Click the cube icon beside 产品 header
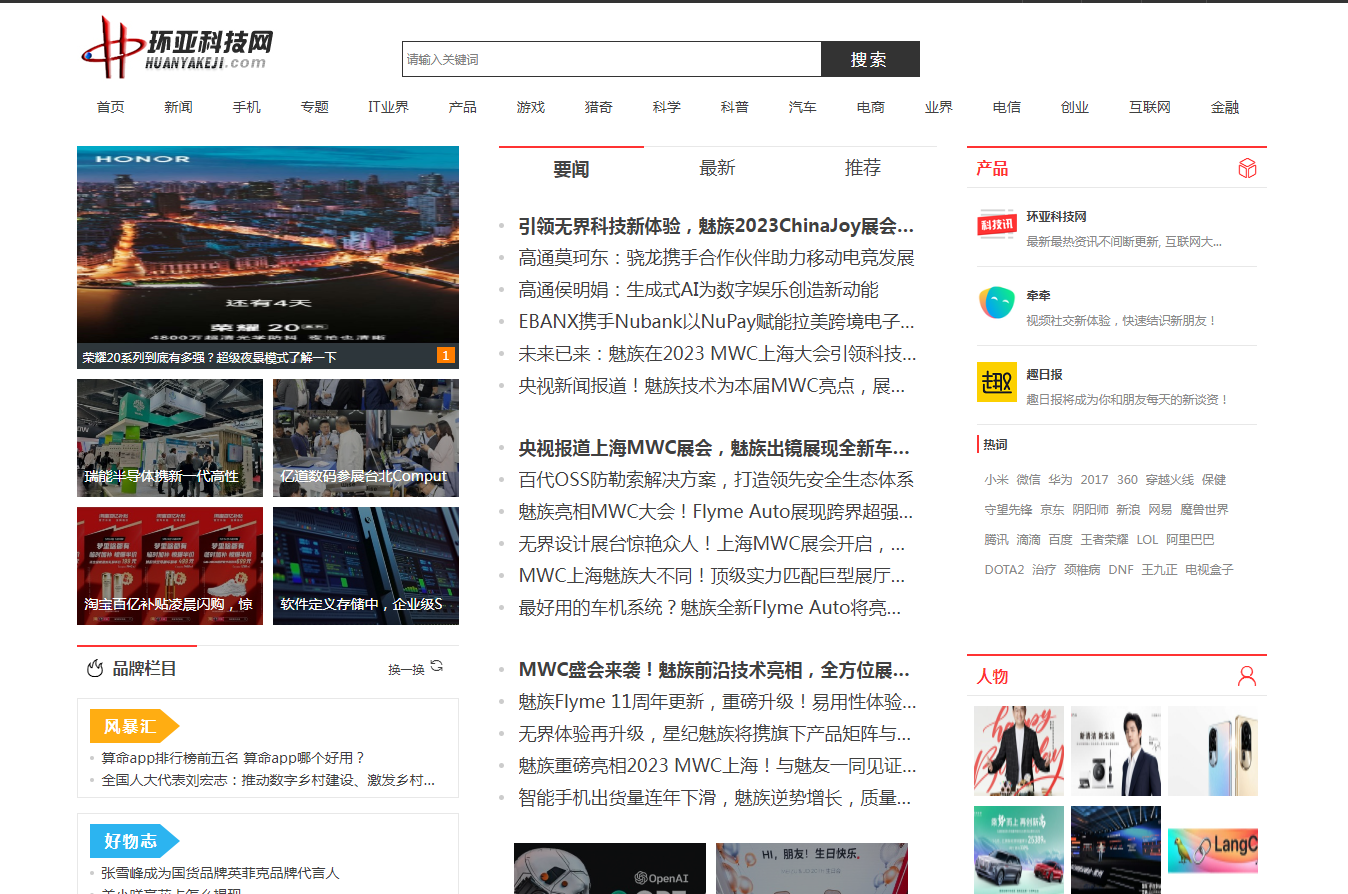Screen dimensions: 1348x894 click(x=1247, y=168)
